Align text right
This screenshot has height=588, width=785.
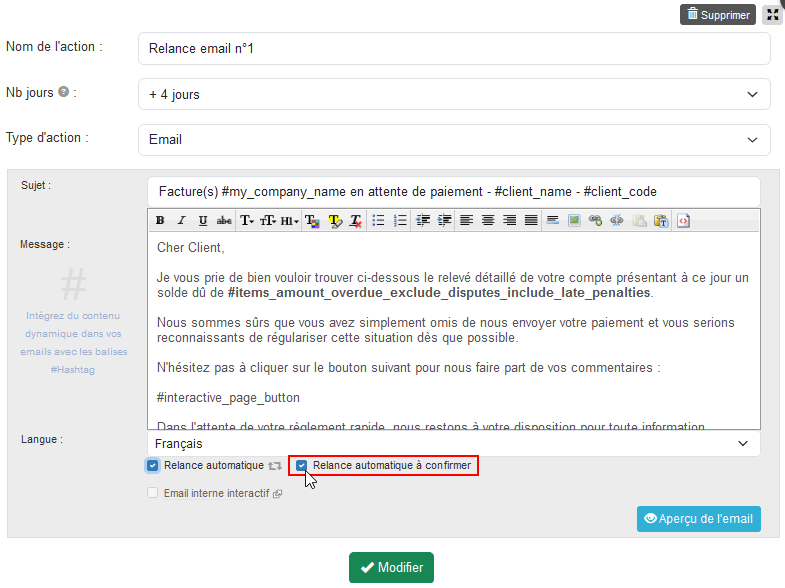pos(510,220)
